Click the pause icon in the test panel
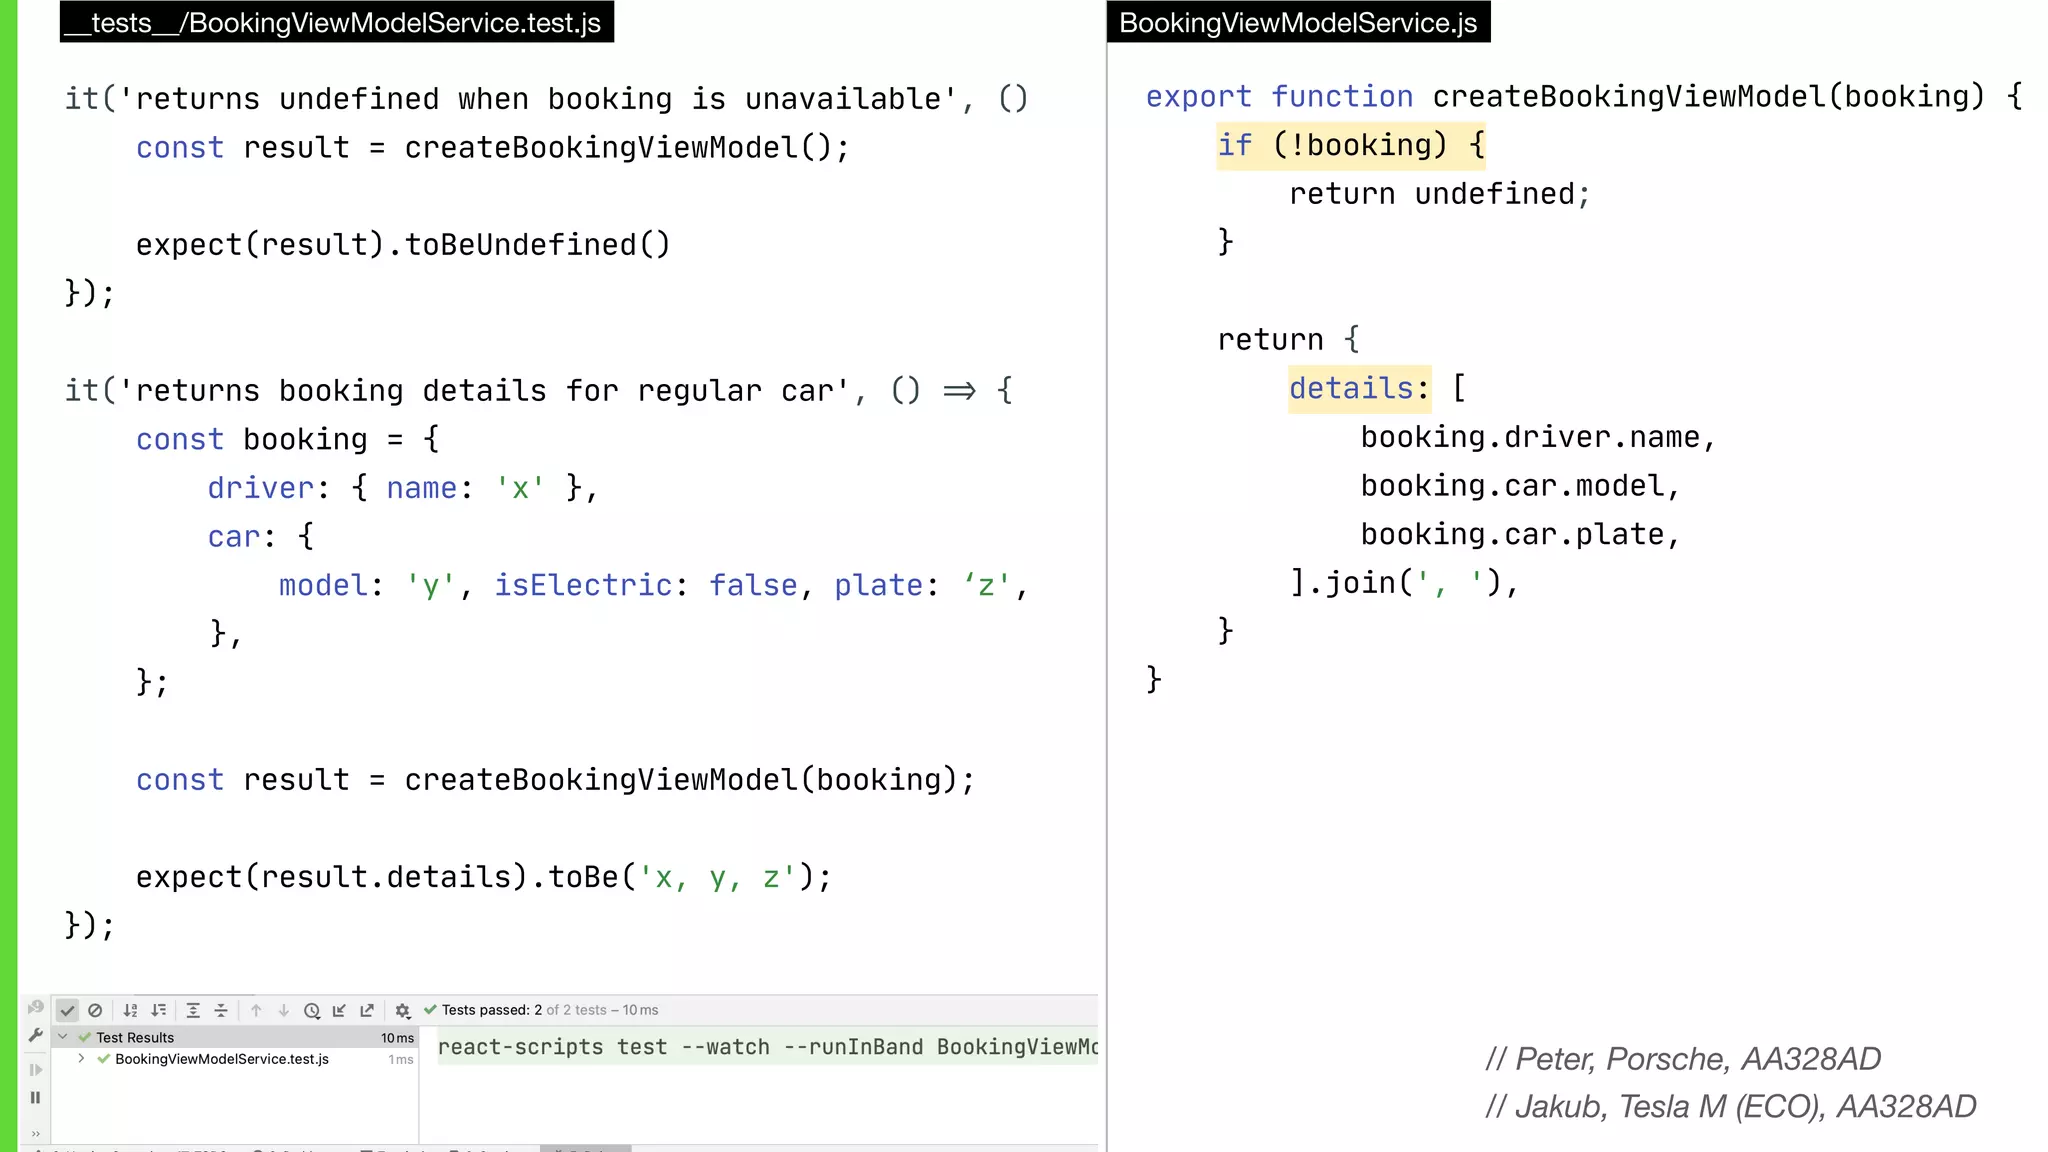The width and height of the screenshot is (2048, 1152). coord(35,1098)
